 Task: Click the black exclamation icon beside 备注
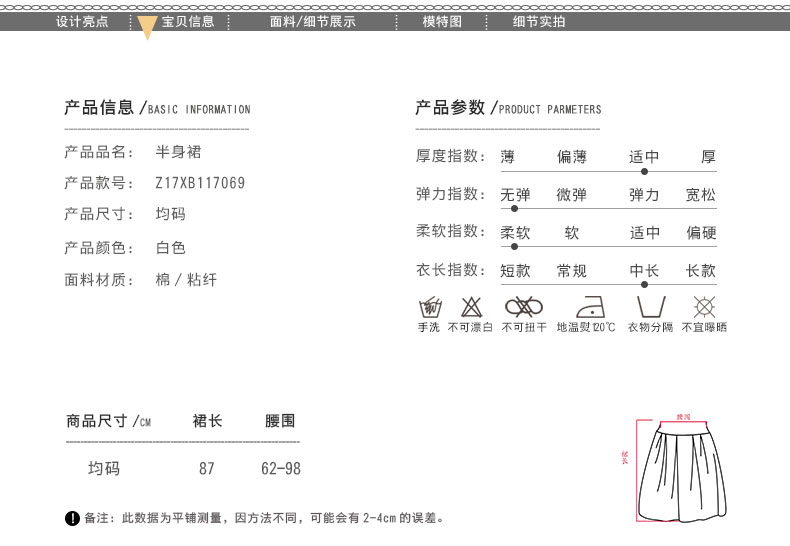(72, 518)
